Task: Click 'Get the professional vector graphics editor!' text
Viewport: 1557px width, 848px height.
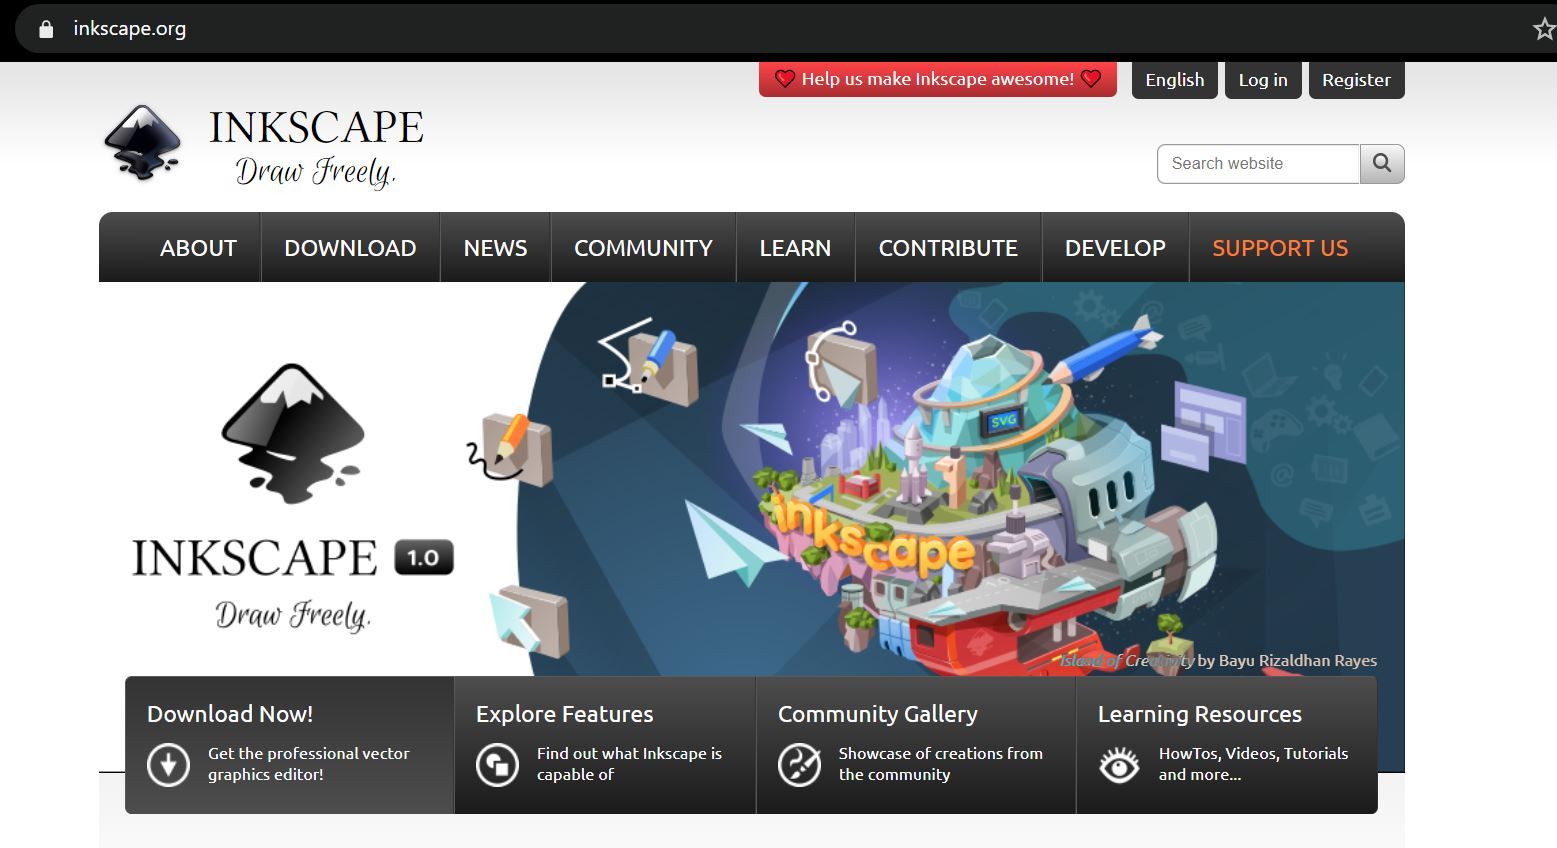Action: pyautogui.click(x=308, y=764)
